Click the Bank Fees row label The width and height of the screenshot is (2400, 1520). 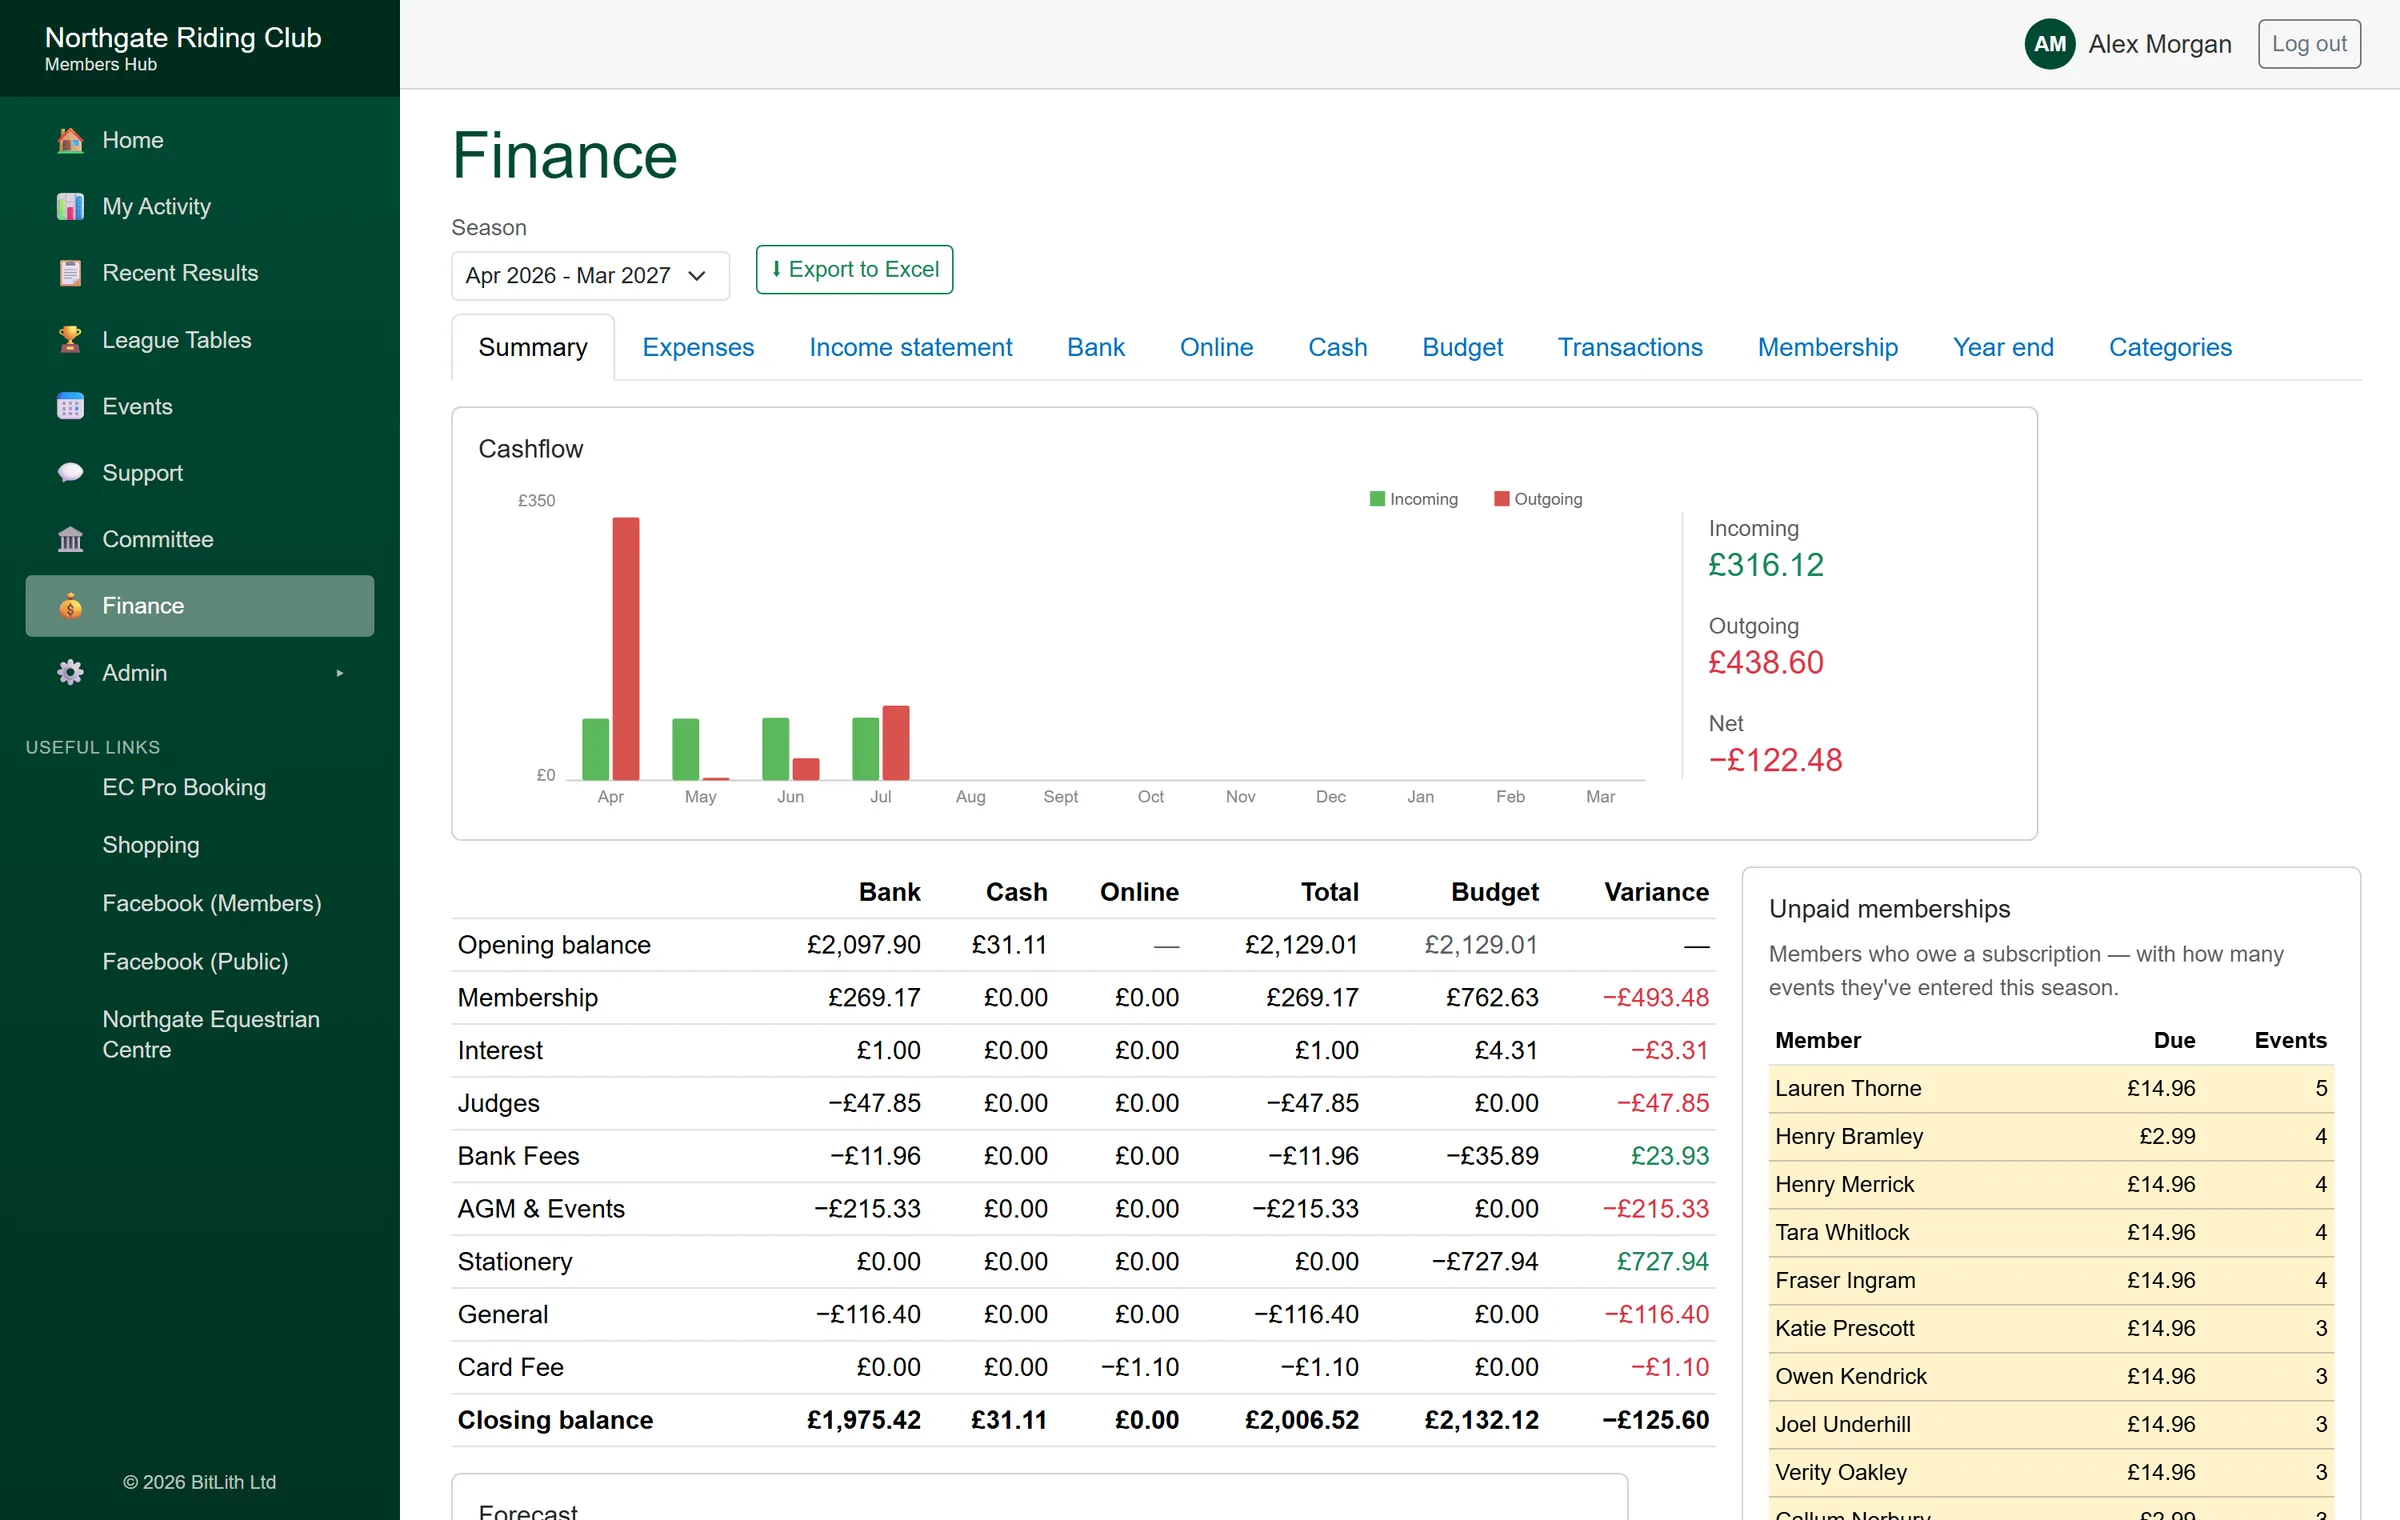click(518, 1156)
